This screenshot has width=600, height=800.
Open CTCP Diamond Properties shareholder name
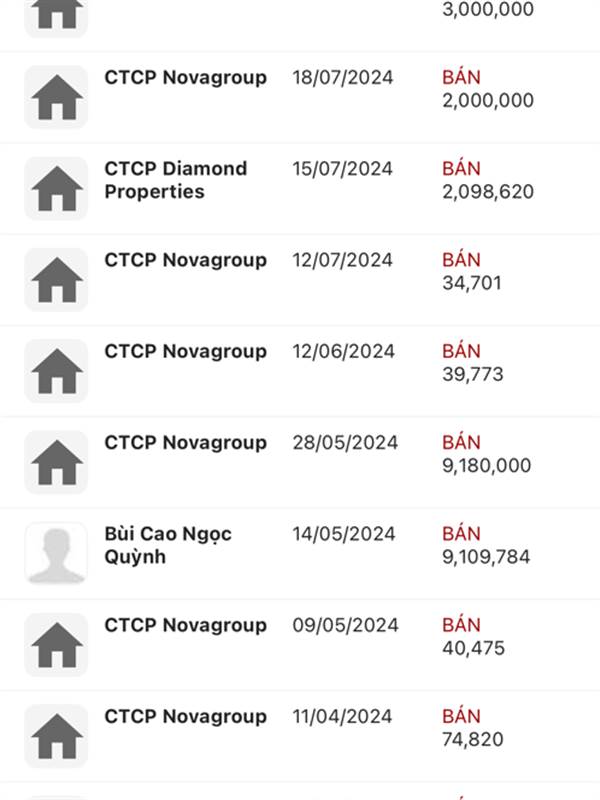176,180
